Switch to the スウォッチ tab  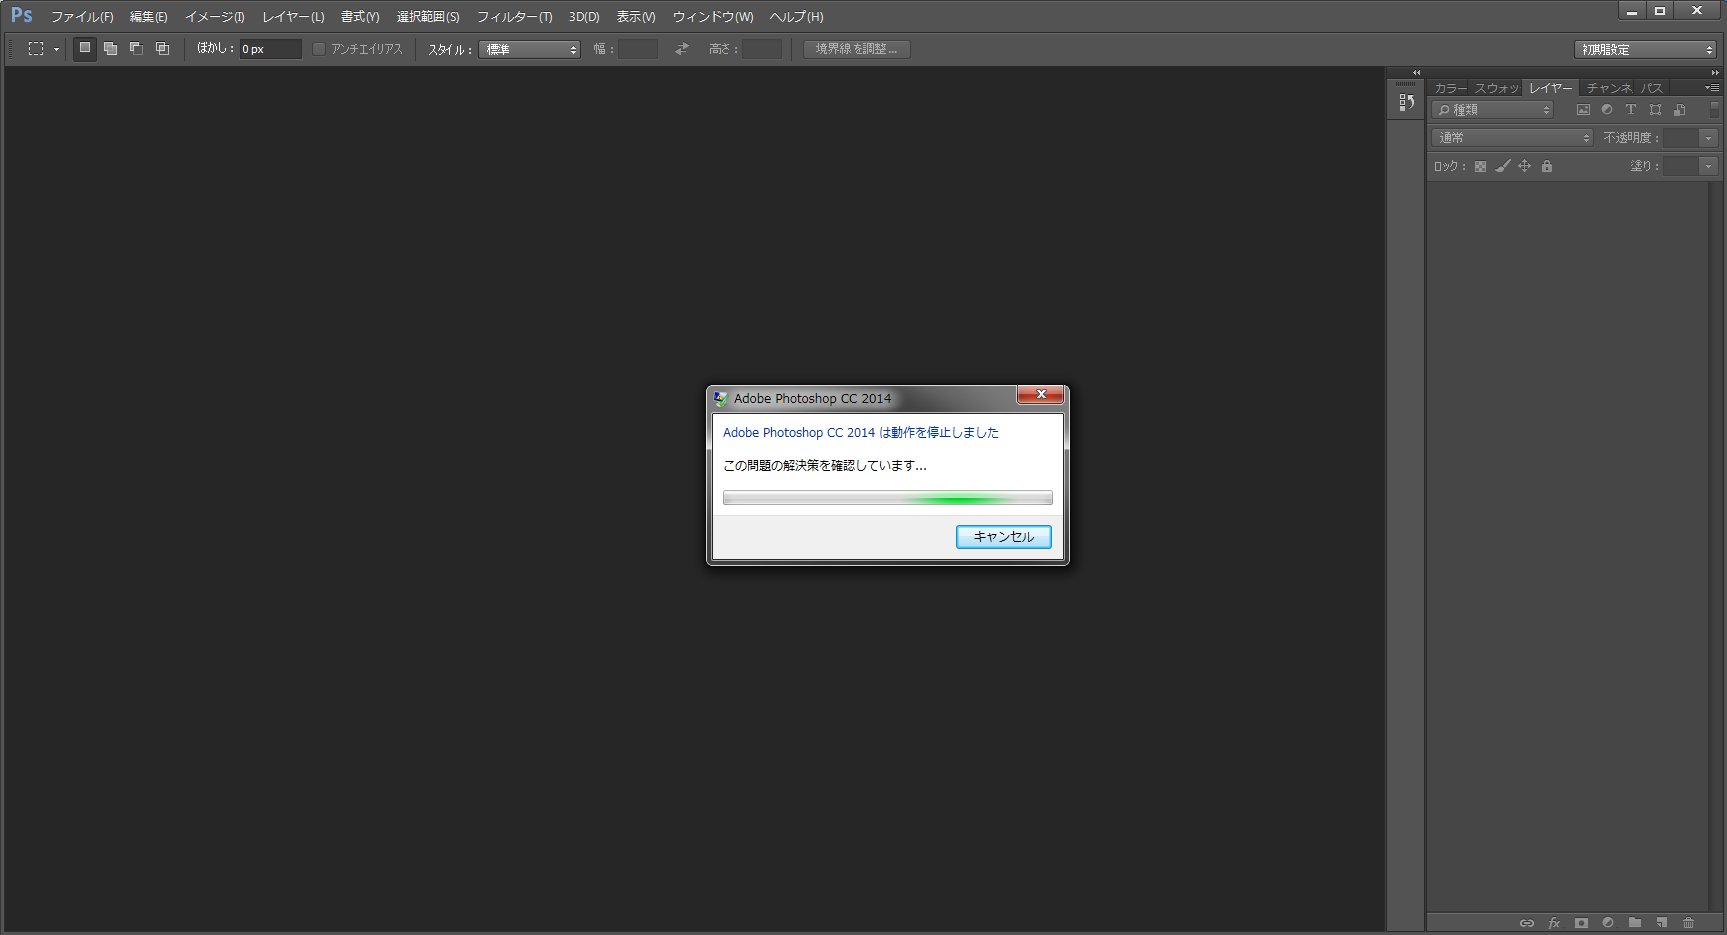pyautogui.click(x=1496, y=88)
